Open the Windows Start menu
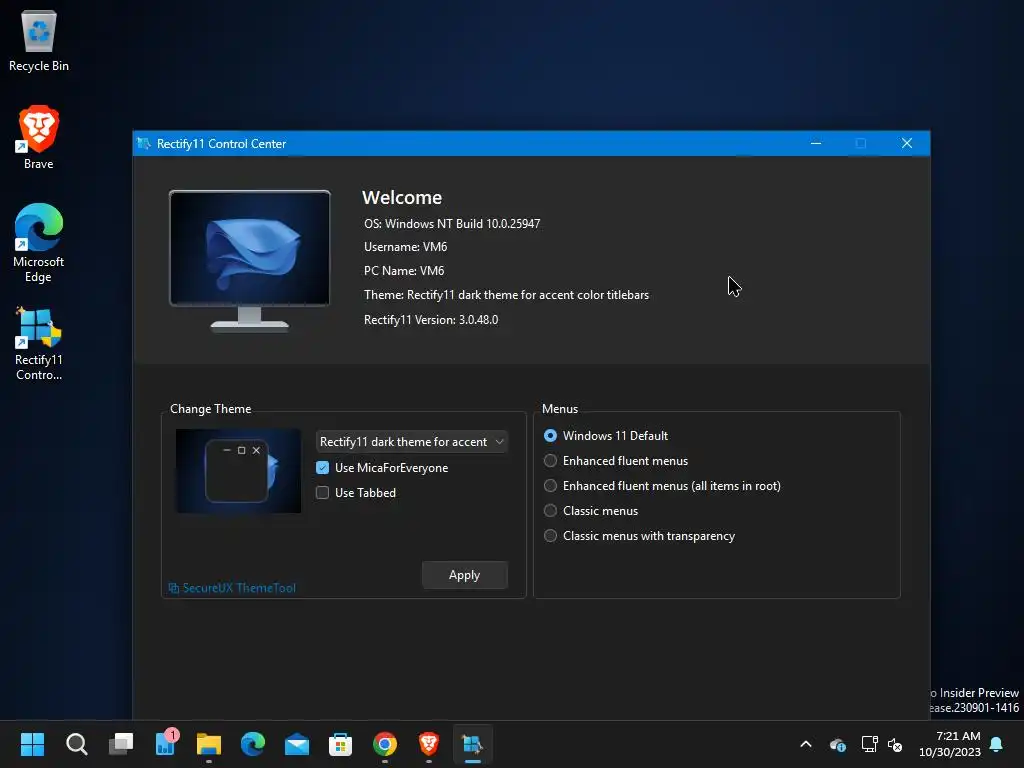Viewport: 1024px width, 768px height. tap(32, 744)
